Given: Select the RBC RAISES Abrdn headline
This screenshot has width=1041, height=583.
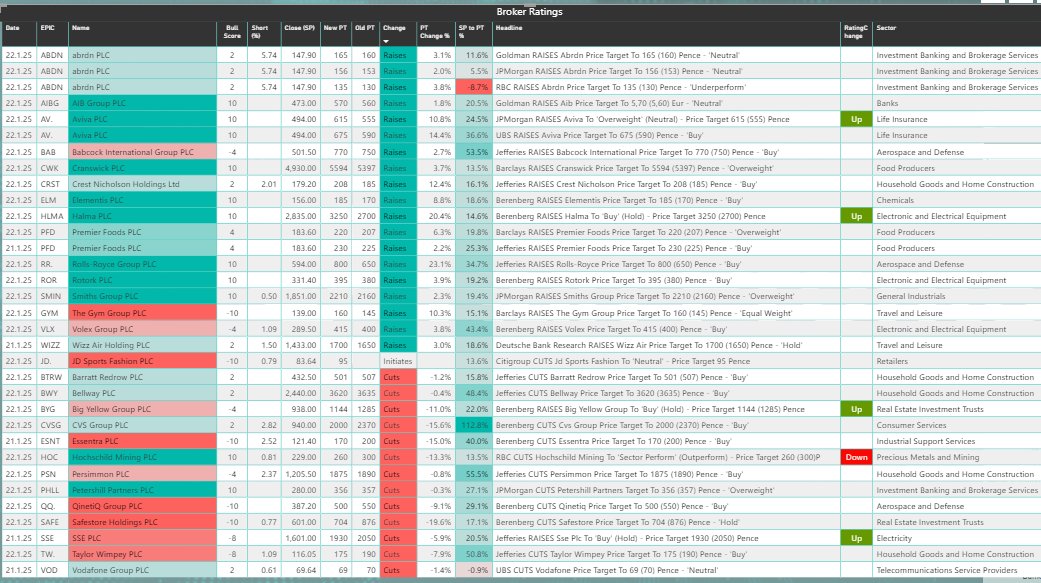Looking at the screenshot, I should pos(620,87).
